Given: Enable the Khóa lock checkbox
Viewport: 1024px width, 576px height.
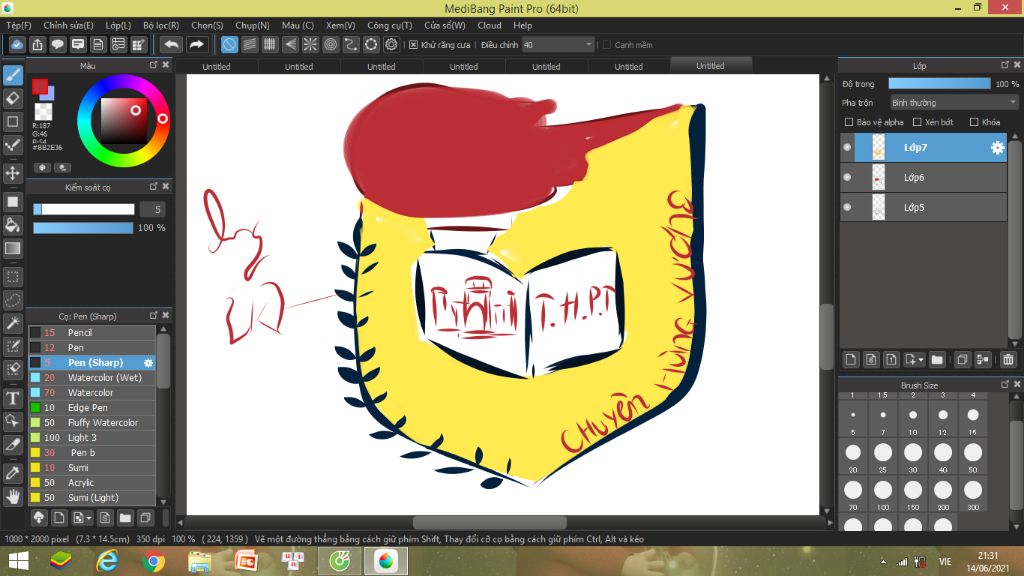Looking at the screenshot, I should point(974,122).
